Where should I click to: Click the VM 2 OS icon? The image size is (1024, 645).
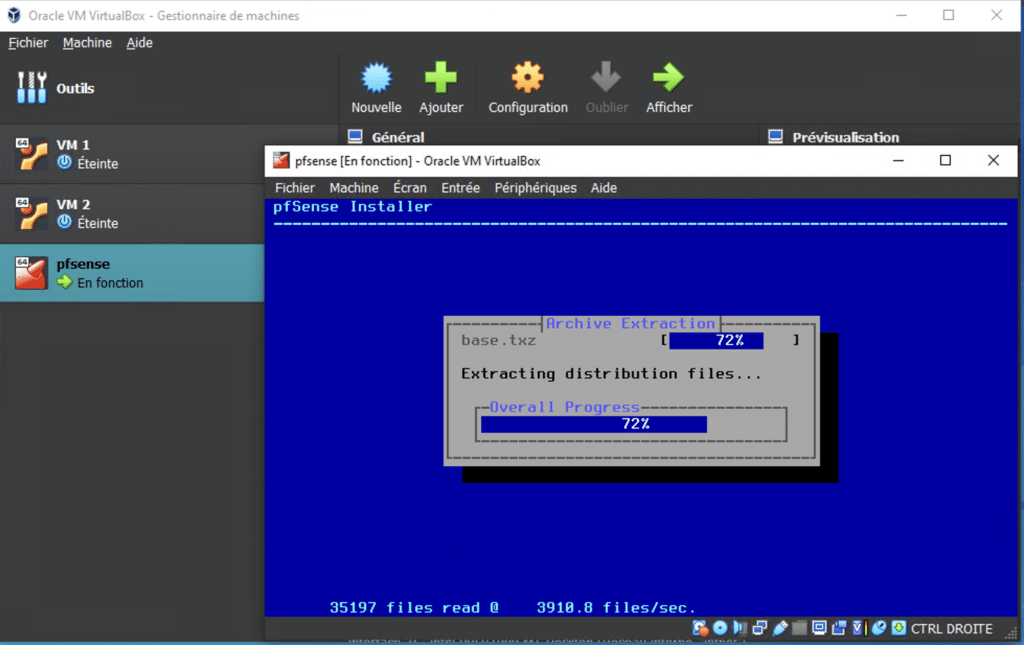pyautogui.click(x=31, y=213)
